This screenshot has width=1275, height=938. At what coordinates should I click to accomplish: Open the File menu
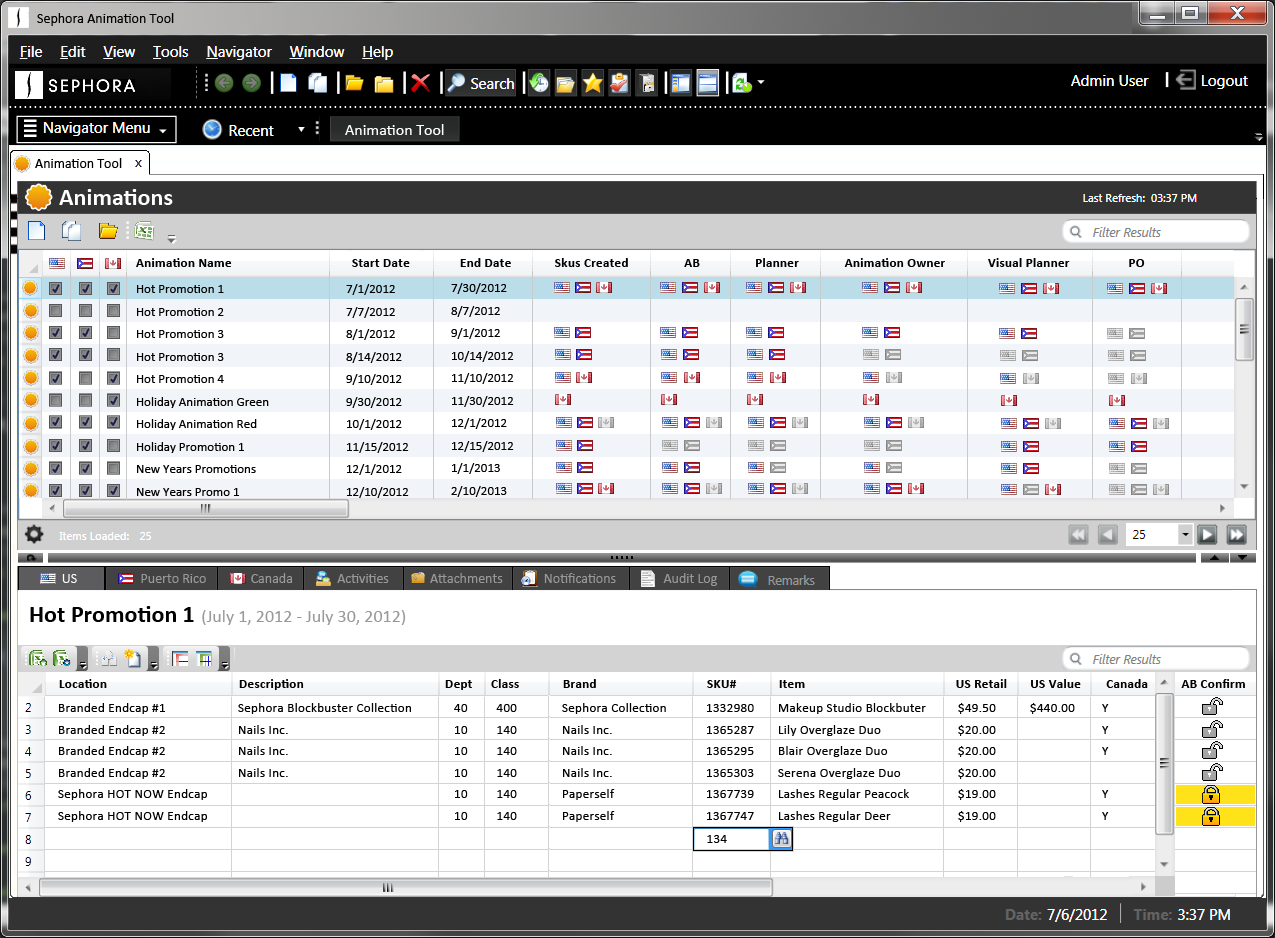point(31,52)
